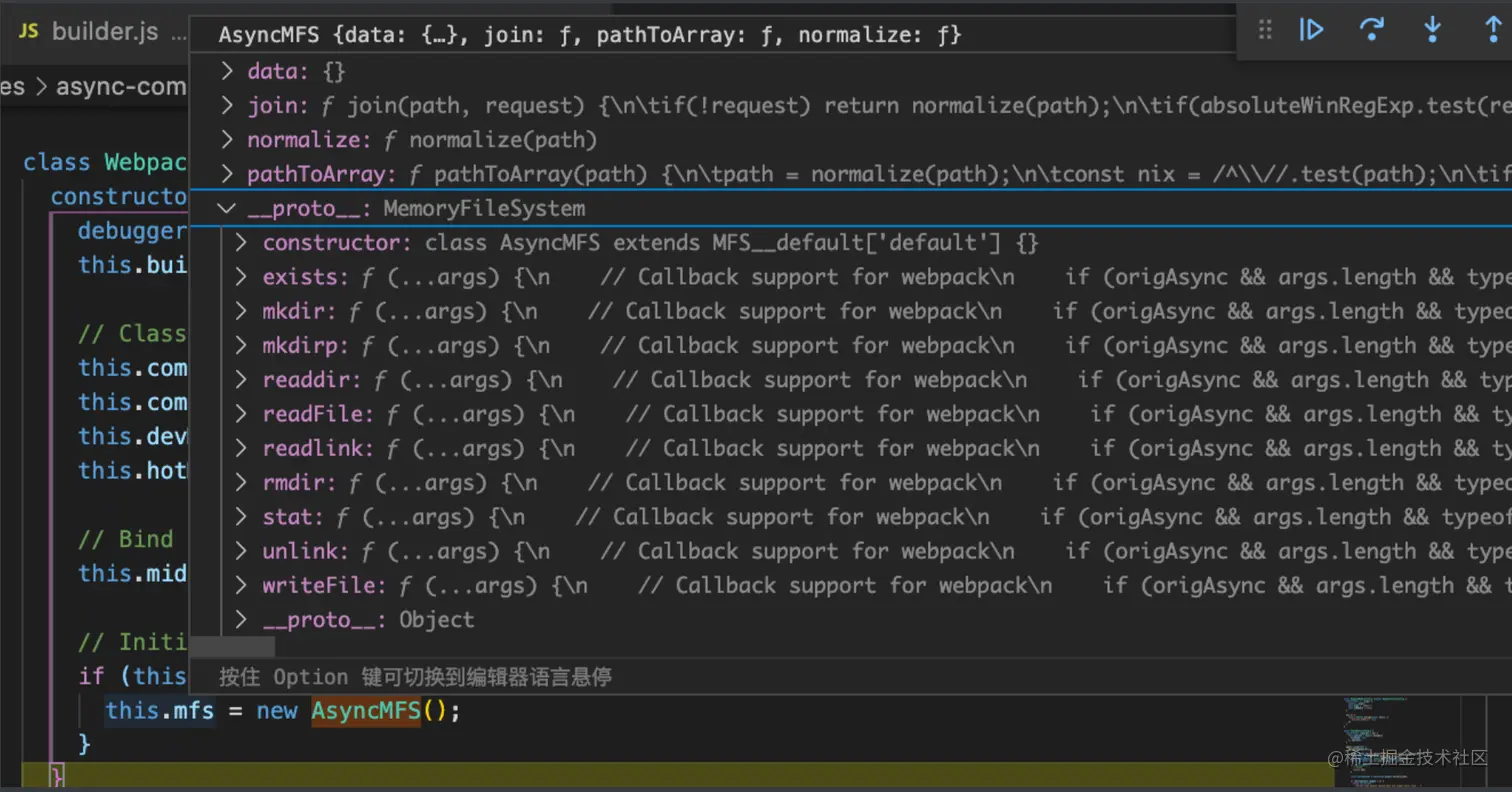Click the 'constructo' line in editor
Image resolution: width=1512 pixels, height=792 pixels.
click(119, 196)
